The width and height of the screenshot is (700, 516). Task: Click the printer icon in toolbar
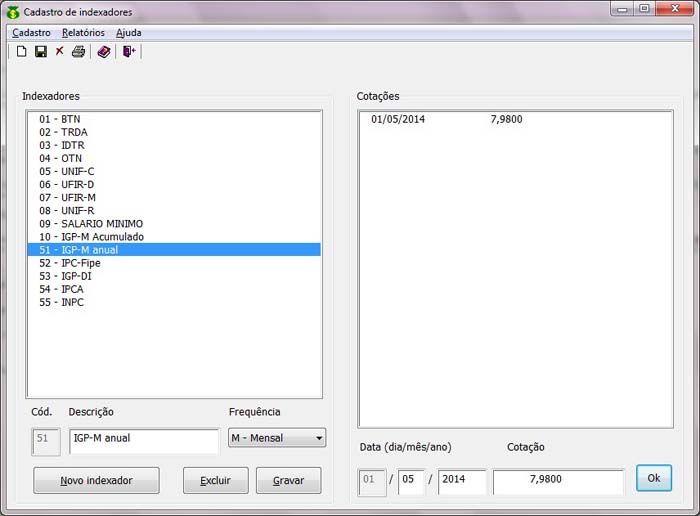pyautogui.click(x=78, y=52)
